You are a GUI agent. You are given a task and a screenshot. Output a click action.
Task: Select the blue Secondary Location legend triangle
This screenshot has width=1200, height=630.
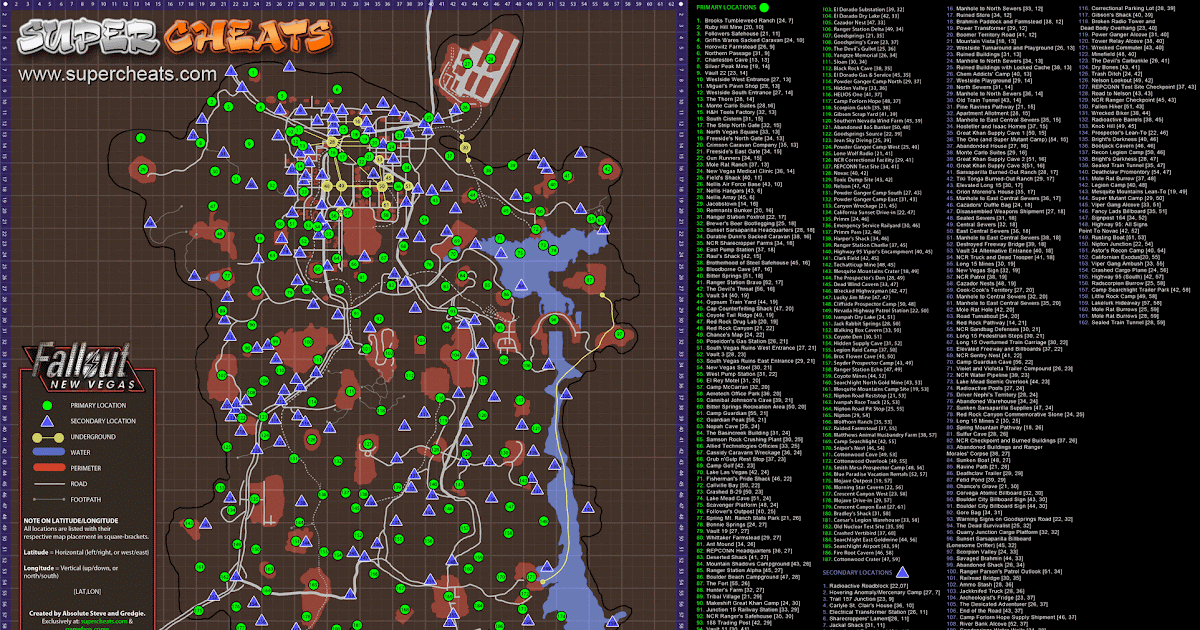tap(45, 423)
